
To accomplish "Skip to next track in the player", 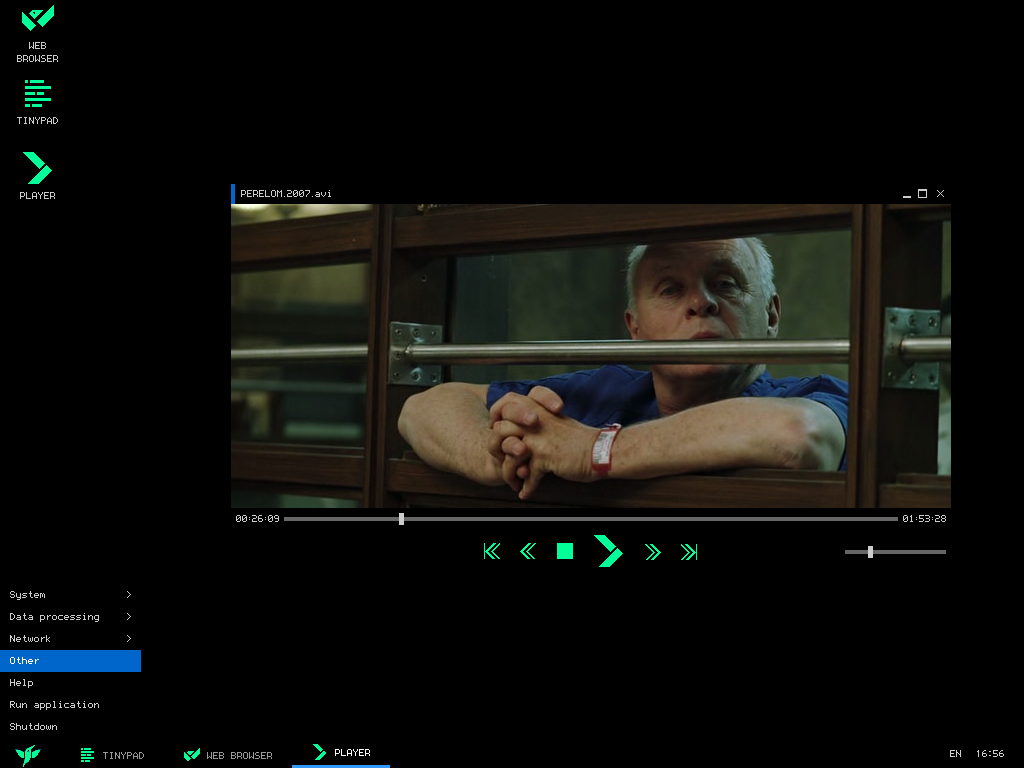I will tap(689, 551).
